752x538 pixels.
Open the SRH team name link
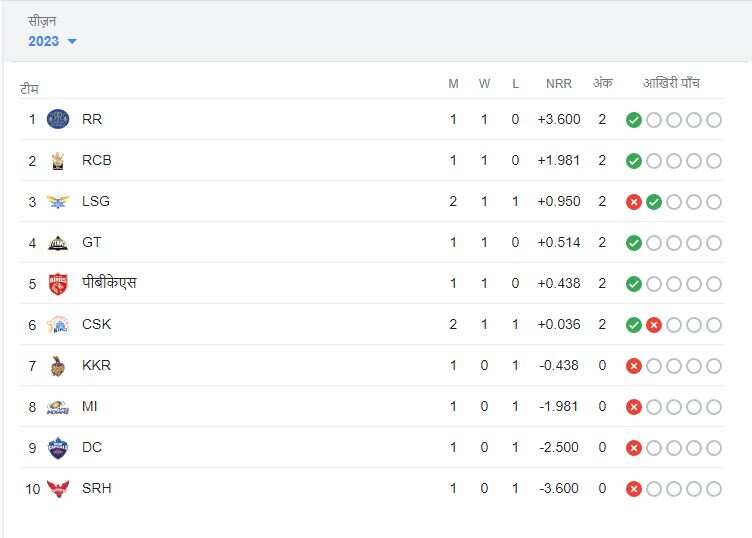click(97, 488)
